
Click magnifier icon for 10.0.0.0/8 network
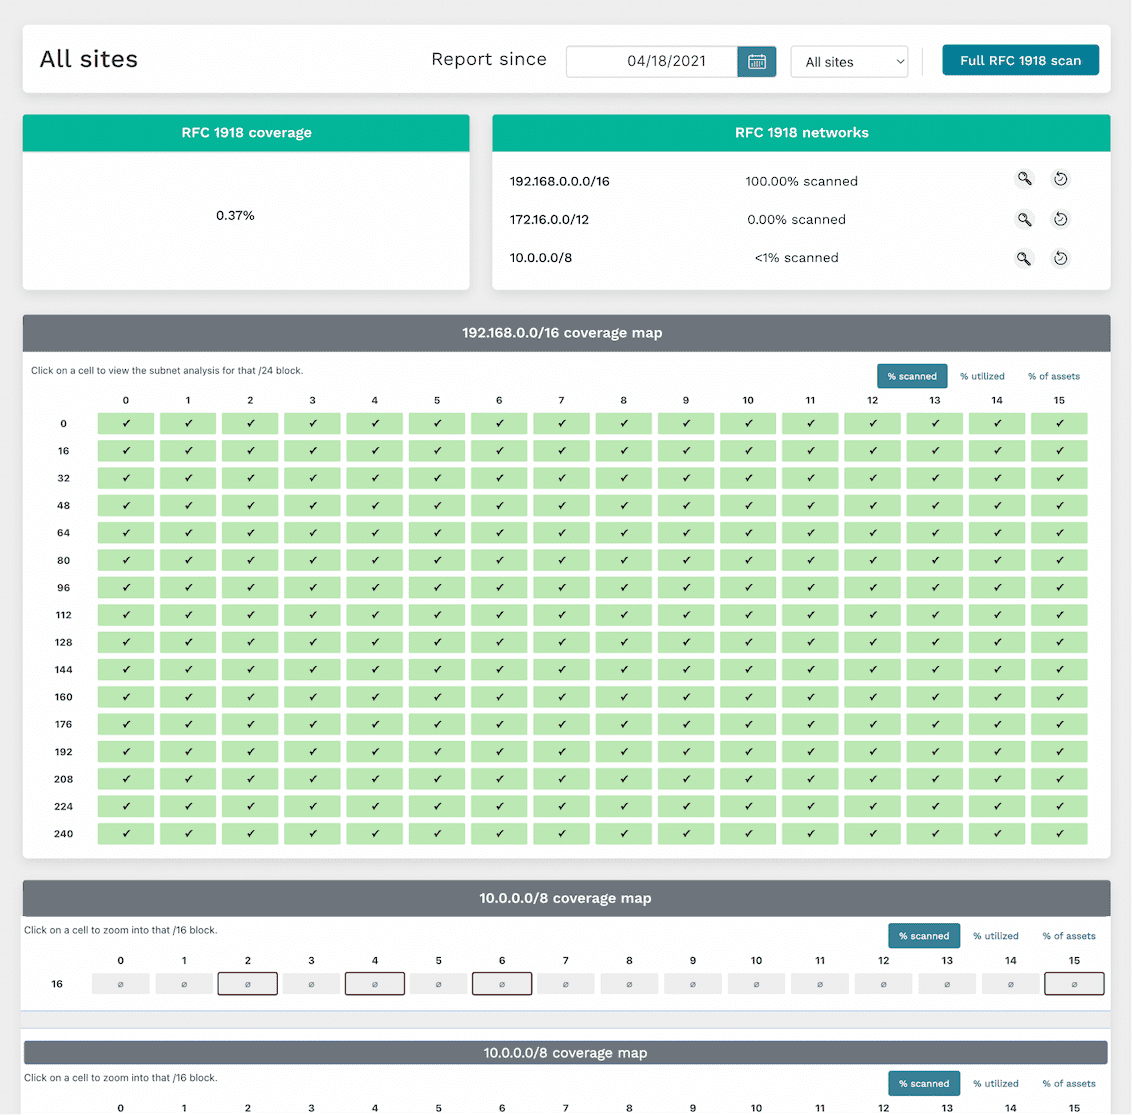point(1024,258)
